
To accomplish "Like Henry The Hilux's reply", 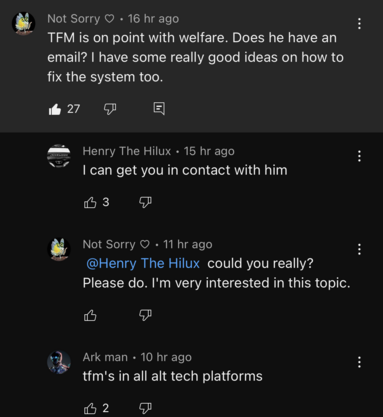I will pos(90,202).
